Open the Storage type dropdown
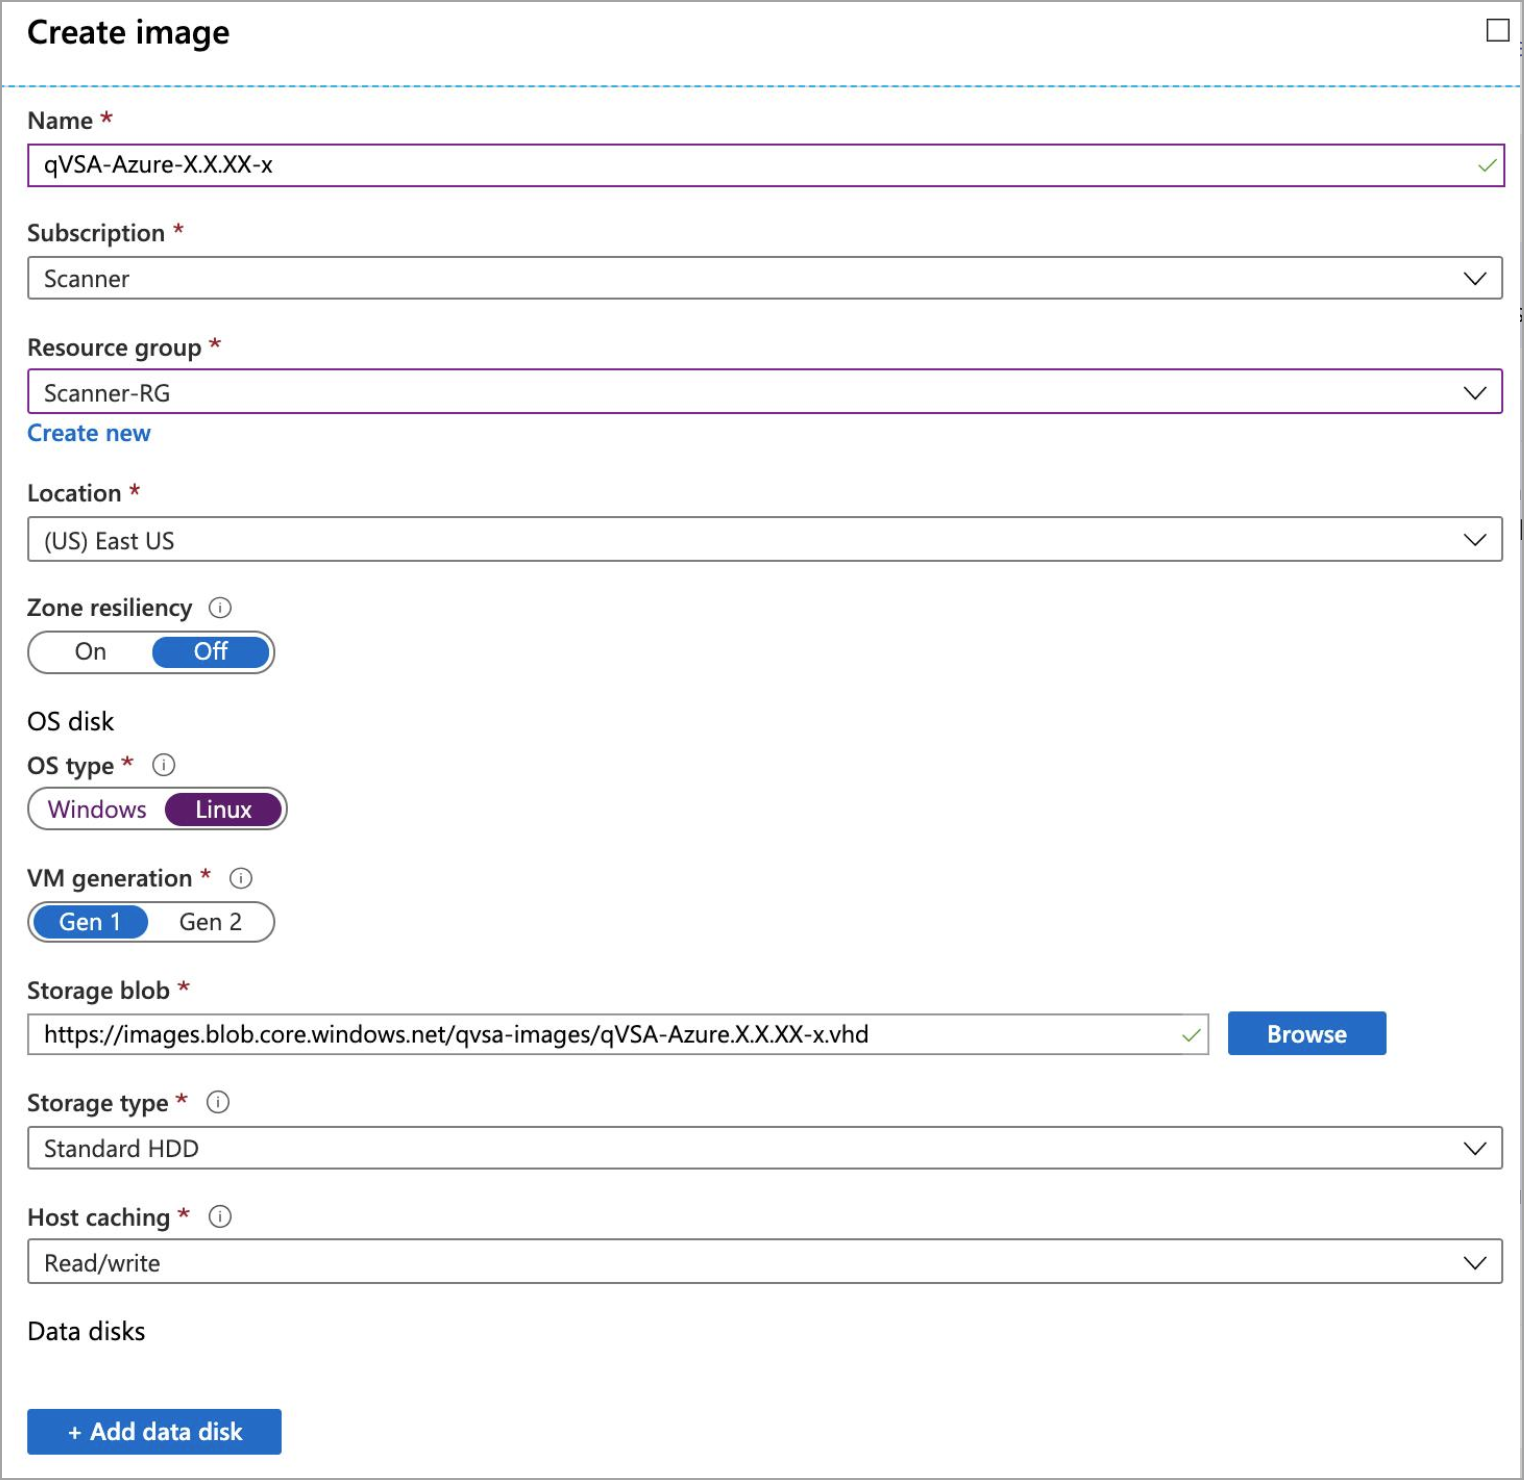 click(1474, 1148)
